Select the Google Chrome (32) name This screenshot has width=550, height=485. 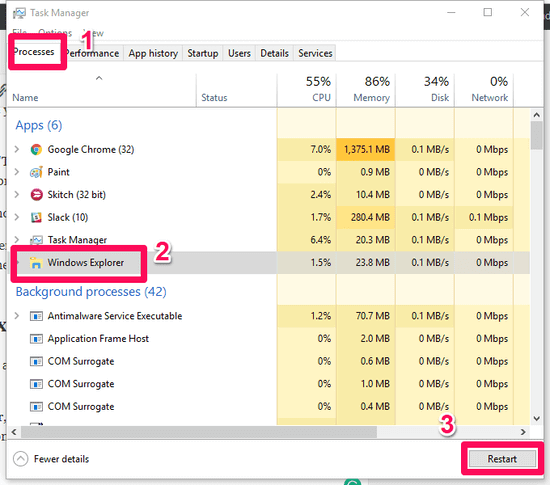point(91,149)
